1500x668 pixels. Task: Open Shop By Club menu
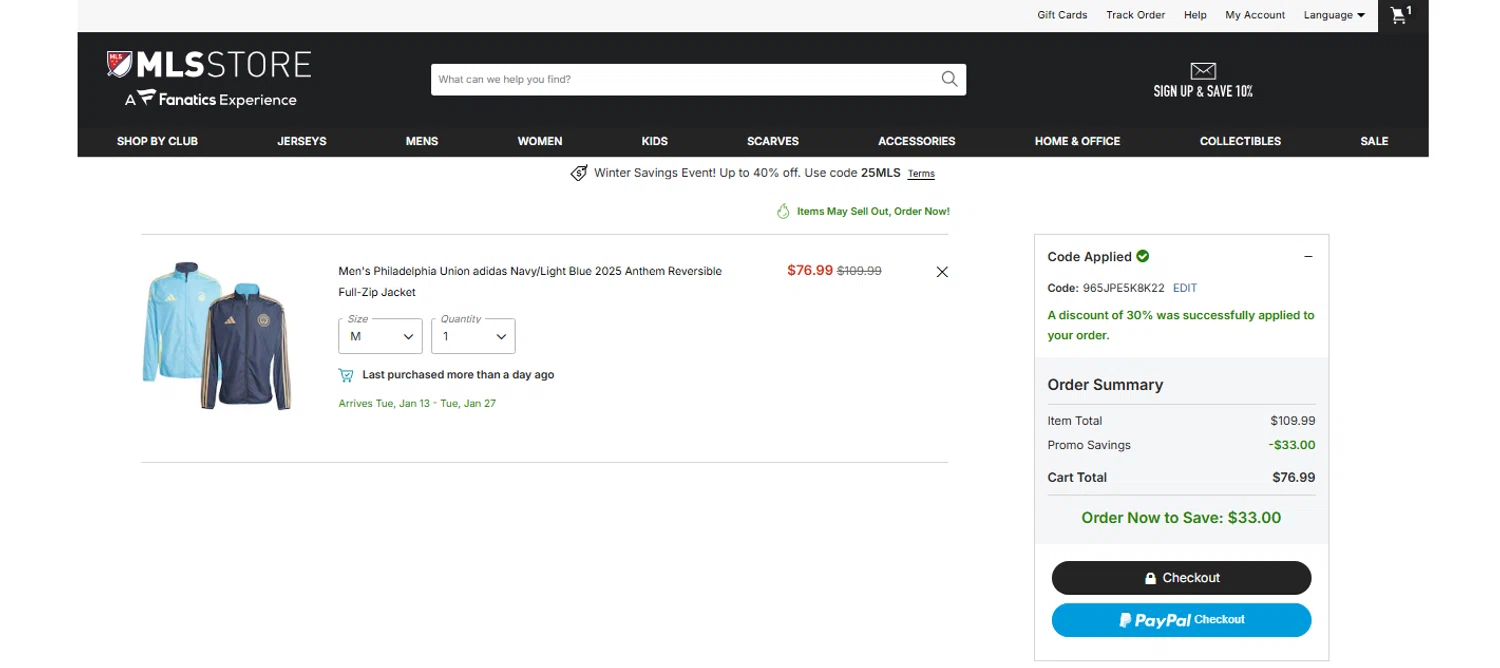[x=157, y=141]
